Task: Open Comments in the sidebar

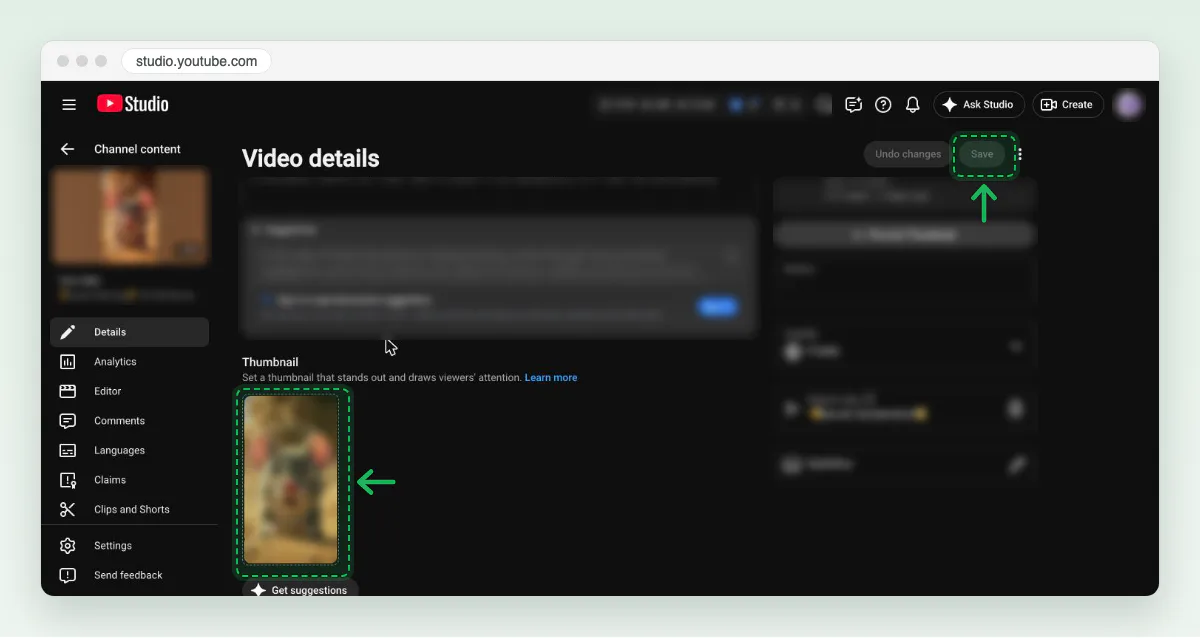Action: coord(130,421)
